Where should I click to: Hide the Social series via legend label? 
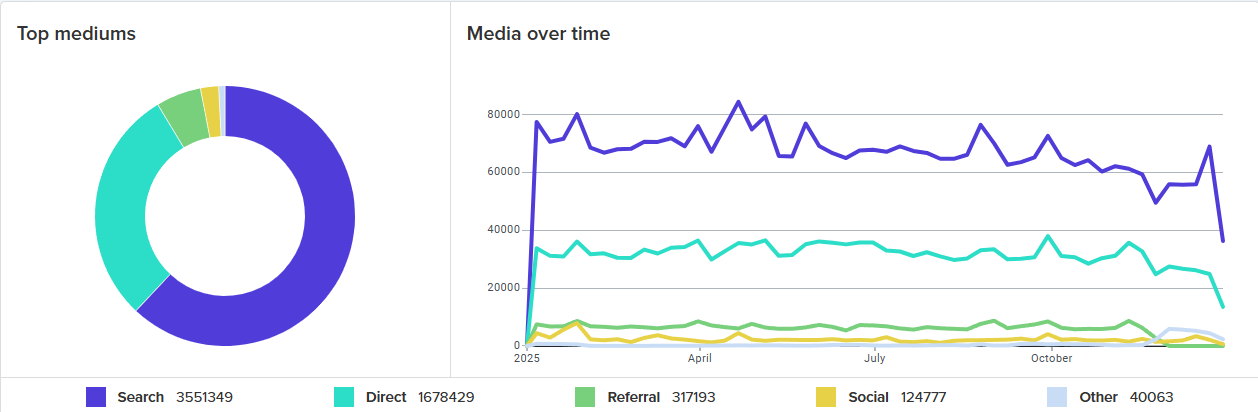tap(868, 397)
